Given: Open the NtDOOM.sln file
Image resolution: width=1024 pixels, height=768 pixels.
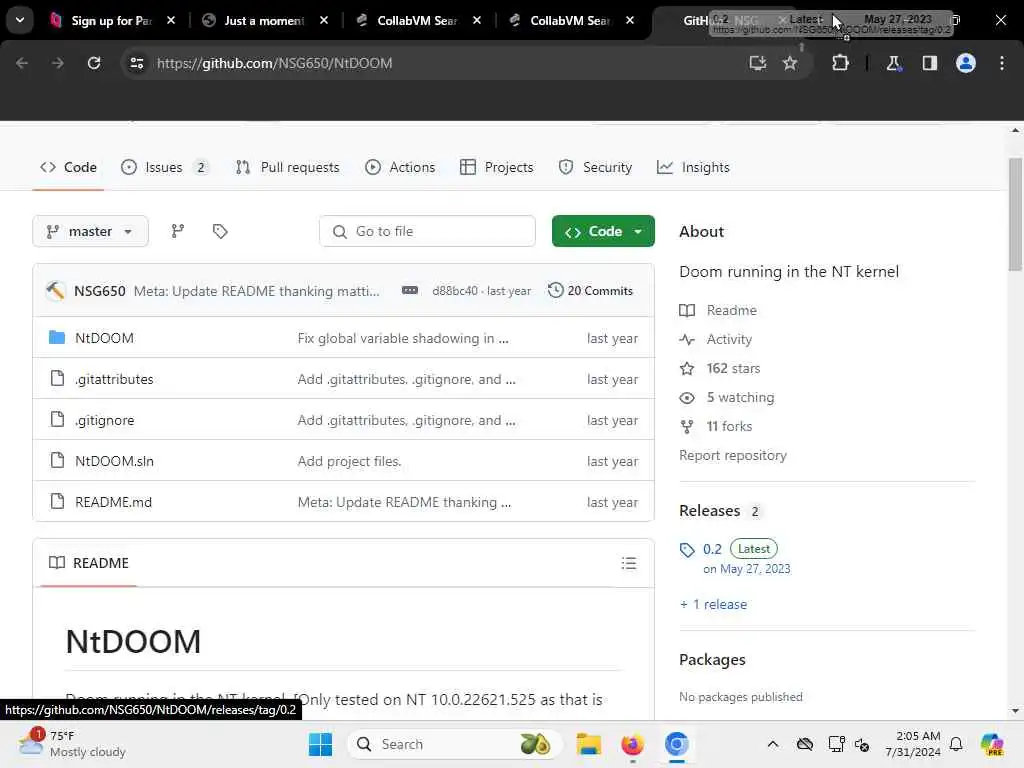Looking at the screenshot, I should tap(114, 461).
